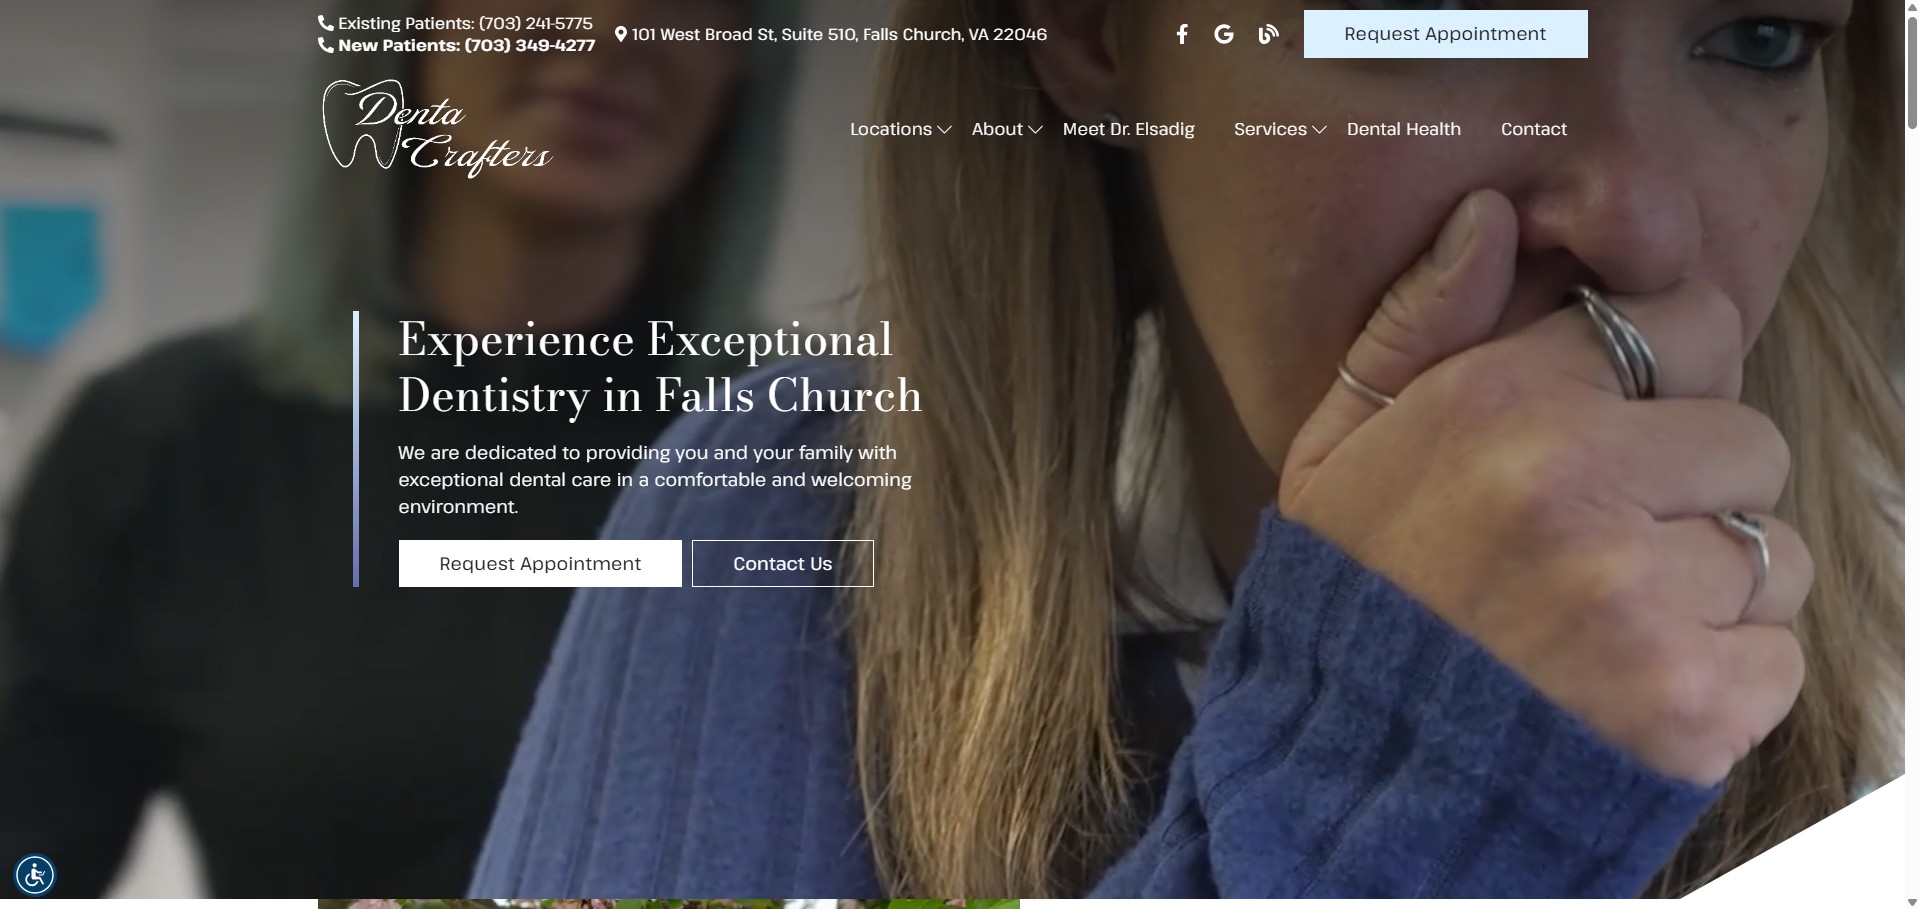Open the 101 West Broad St address link
This screenshot has width=1919, height=909.
pos(839,35)
